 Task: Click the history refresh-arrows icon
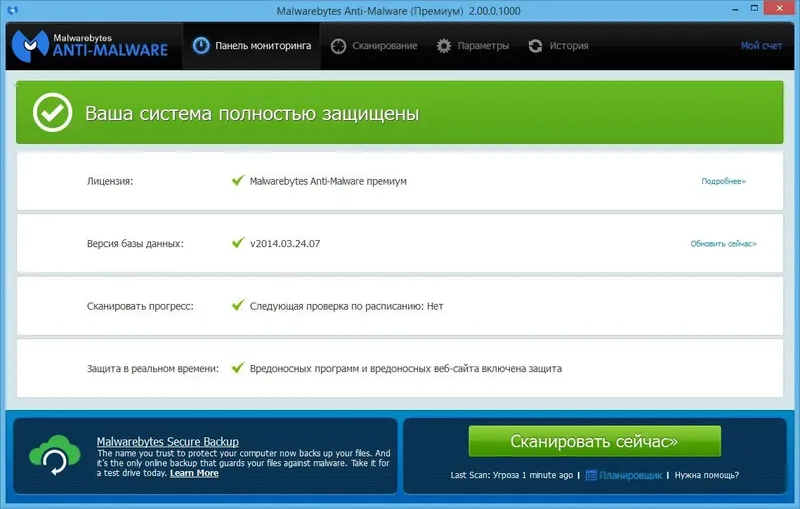[x=535, y=46]
